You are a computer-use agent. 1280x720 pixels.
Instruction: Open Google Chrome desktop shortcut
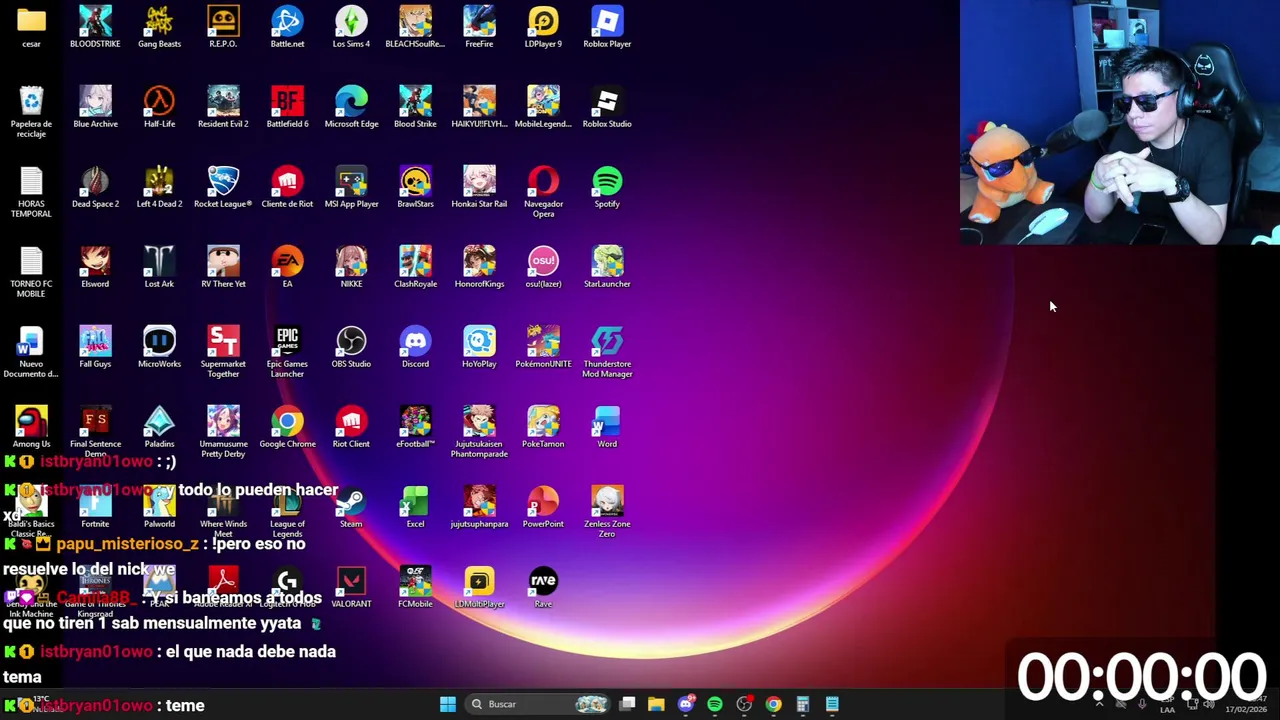[x=287, y=427]
